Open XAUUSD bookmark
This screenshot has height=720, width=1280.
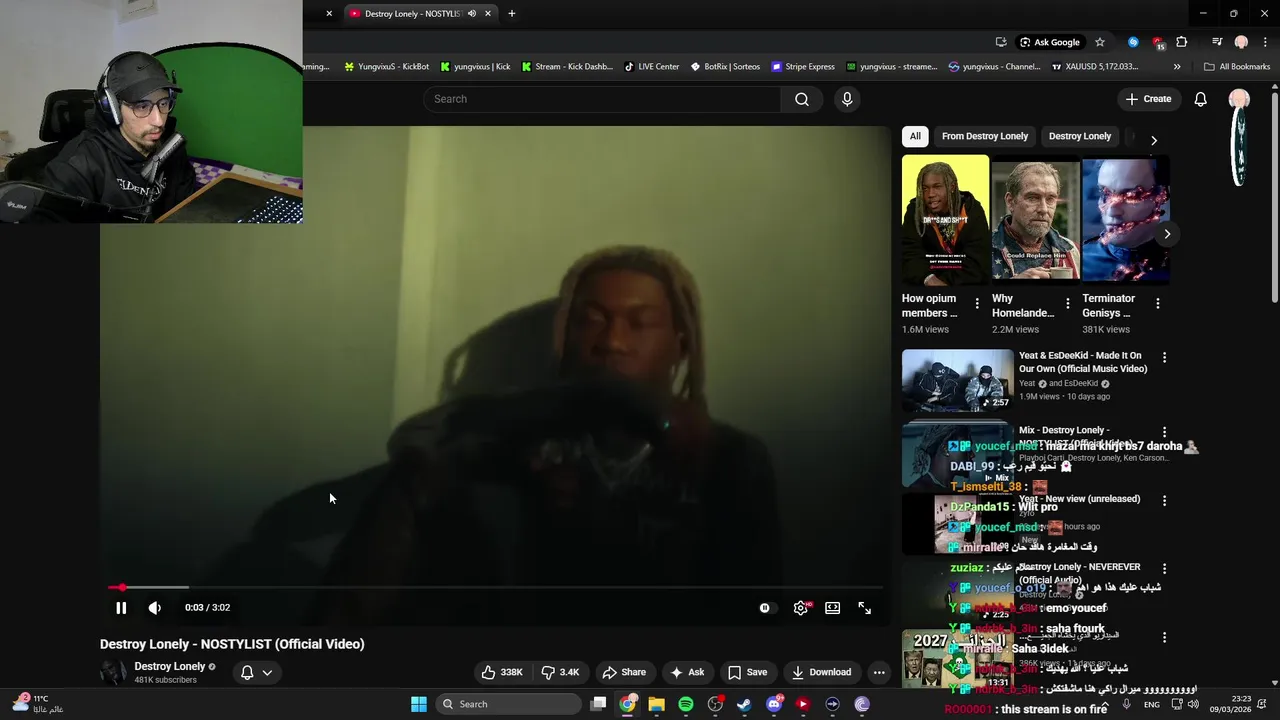(1095, 67)
